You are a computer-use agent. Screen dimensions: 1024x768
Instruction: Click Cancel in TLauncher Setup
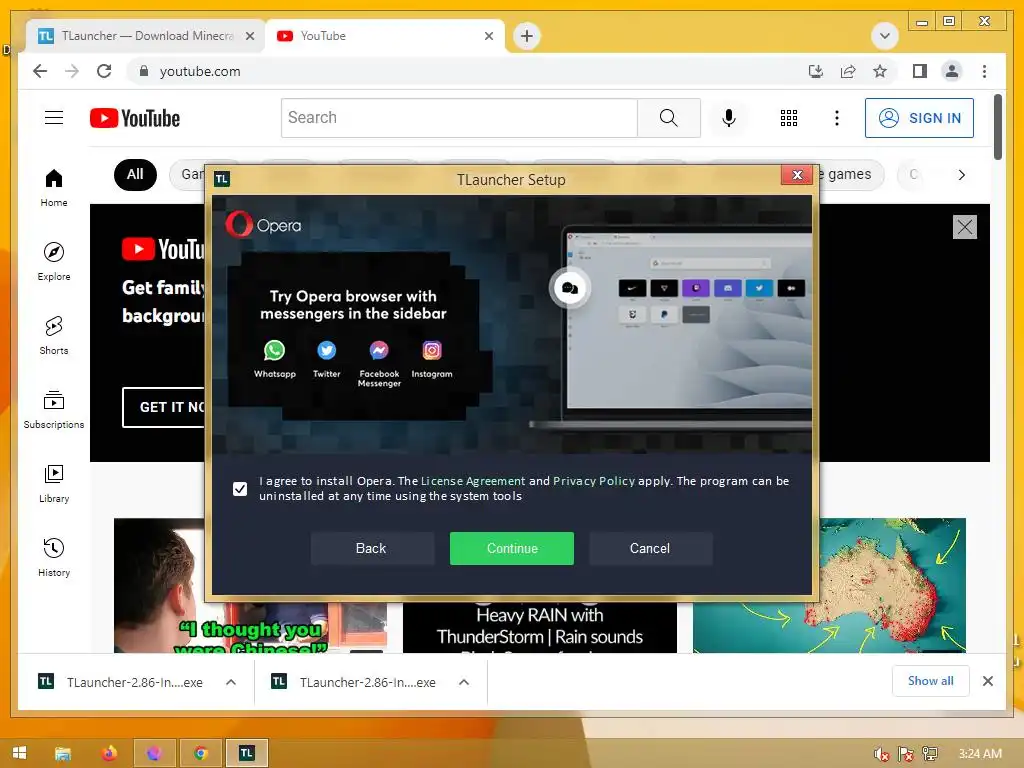(x=650, y=548)
